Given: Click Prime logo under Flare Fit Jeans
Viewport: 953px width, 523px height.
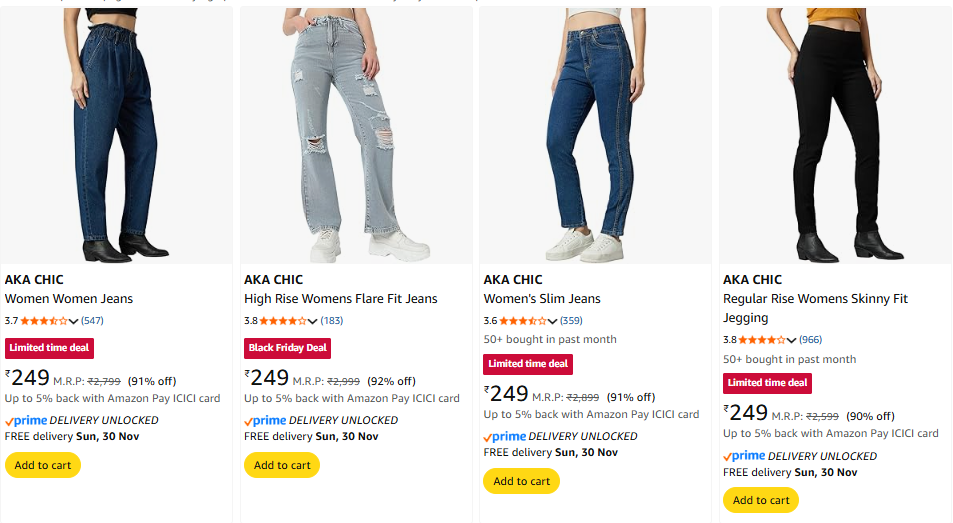Looking at the screenshot, I should 265,420.
